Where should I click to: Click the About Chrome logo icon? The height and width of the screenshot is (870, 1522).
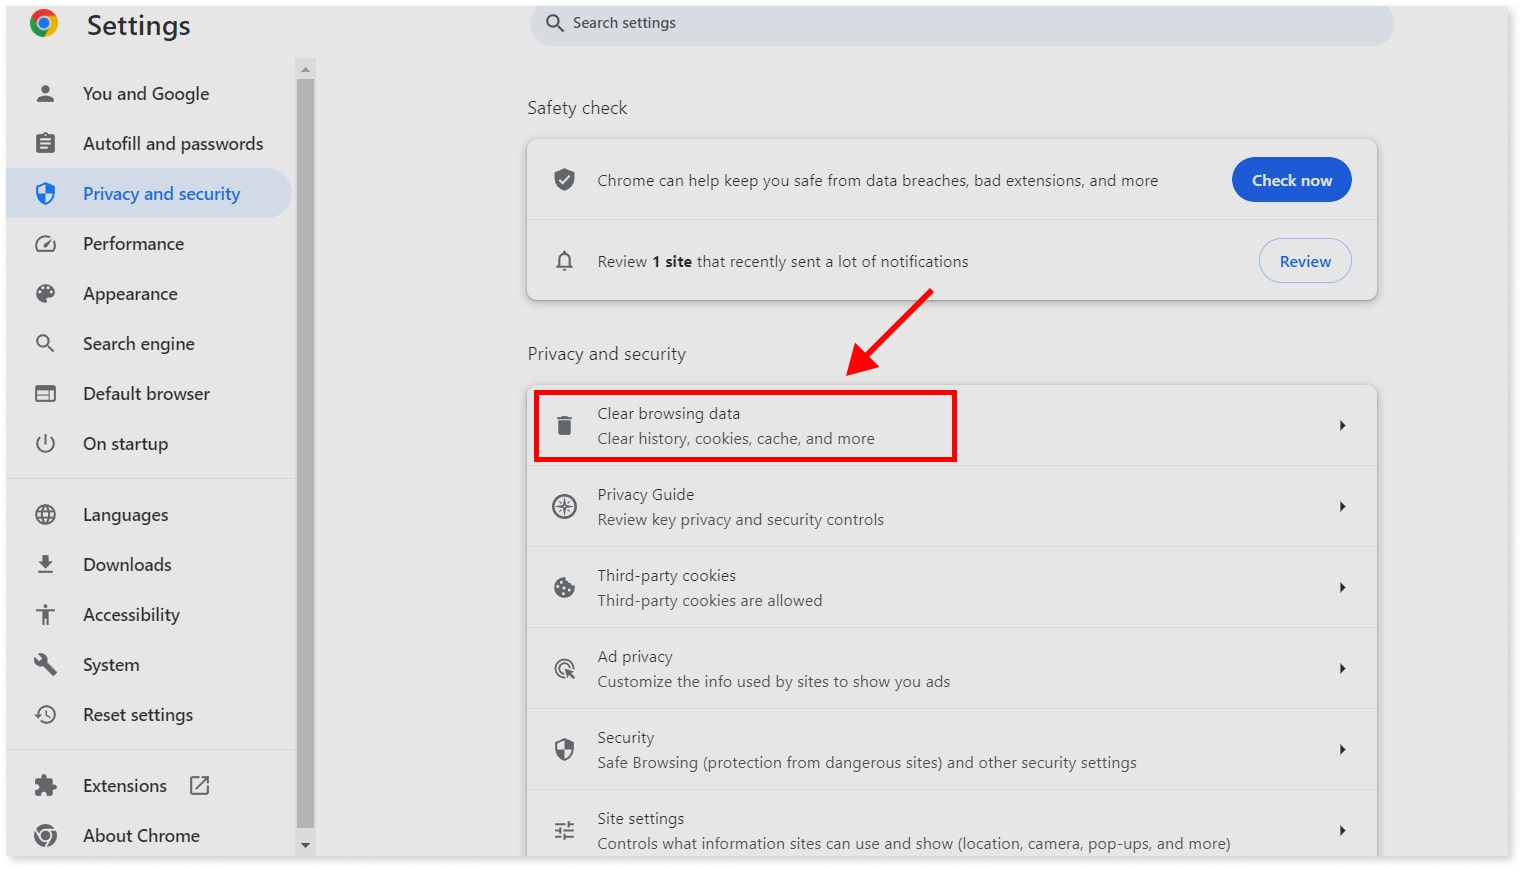45,835
